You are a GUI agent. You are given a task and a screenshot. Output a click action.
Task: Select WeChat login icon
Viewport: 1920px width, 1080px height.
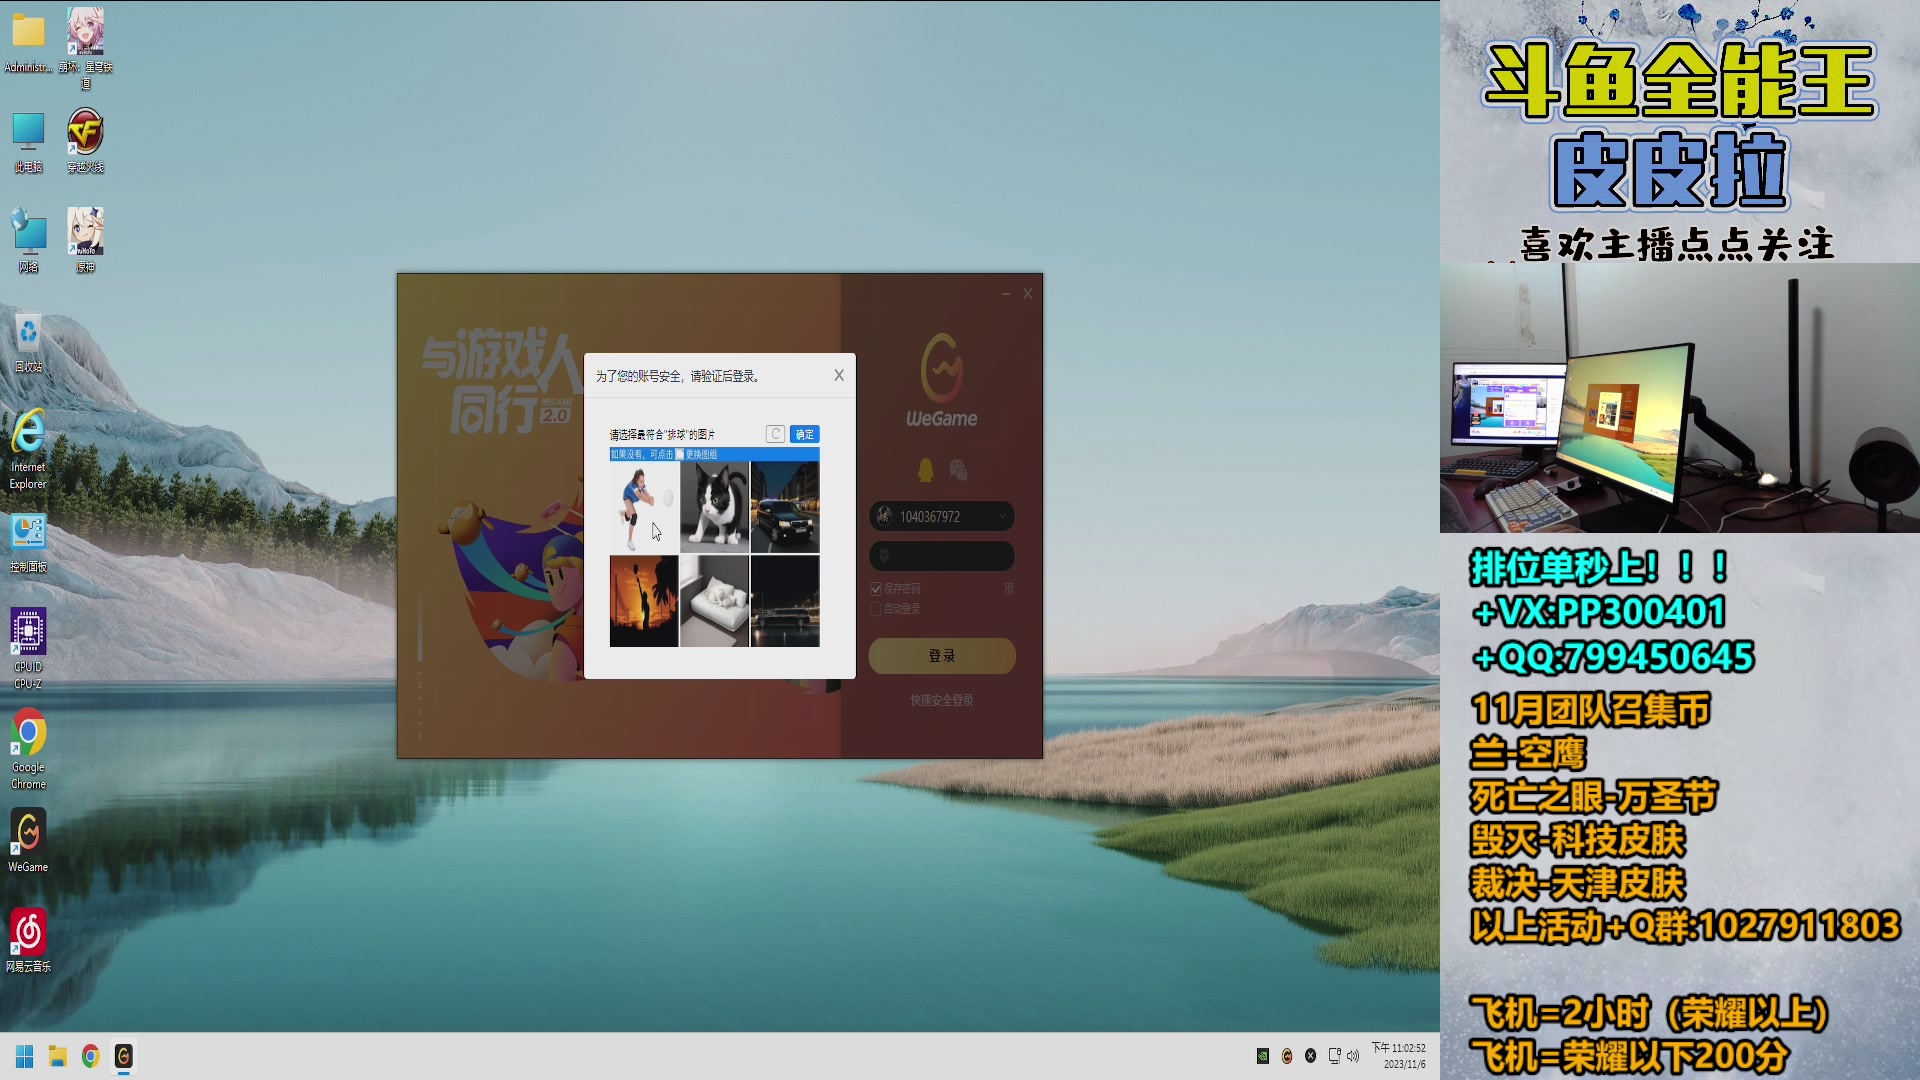[x=958, y=469]
